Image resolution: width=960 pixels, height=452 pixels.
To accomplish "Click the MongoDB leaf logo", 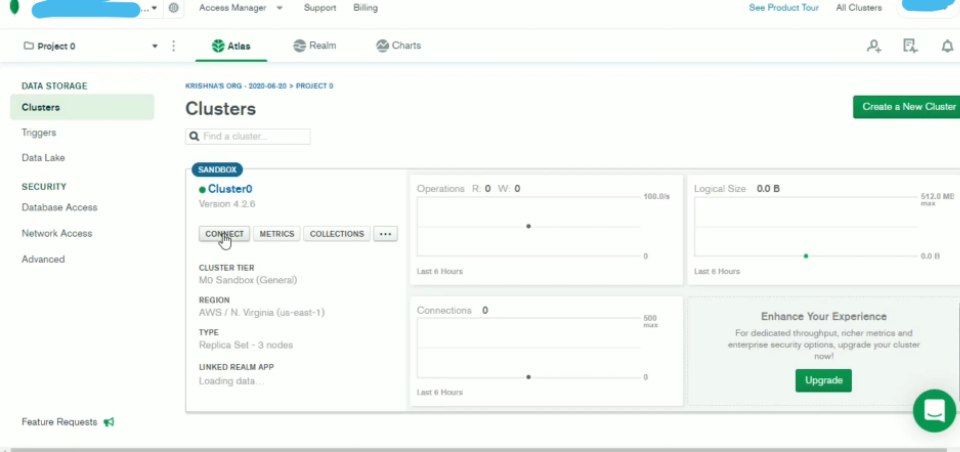I will pos(14,7).
